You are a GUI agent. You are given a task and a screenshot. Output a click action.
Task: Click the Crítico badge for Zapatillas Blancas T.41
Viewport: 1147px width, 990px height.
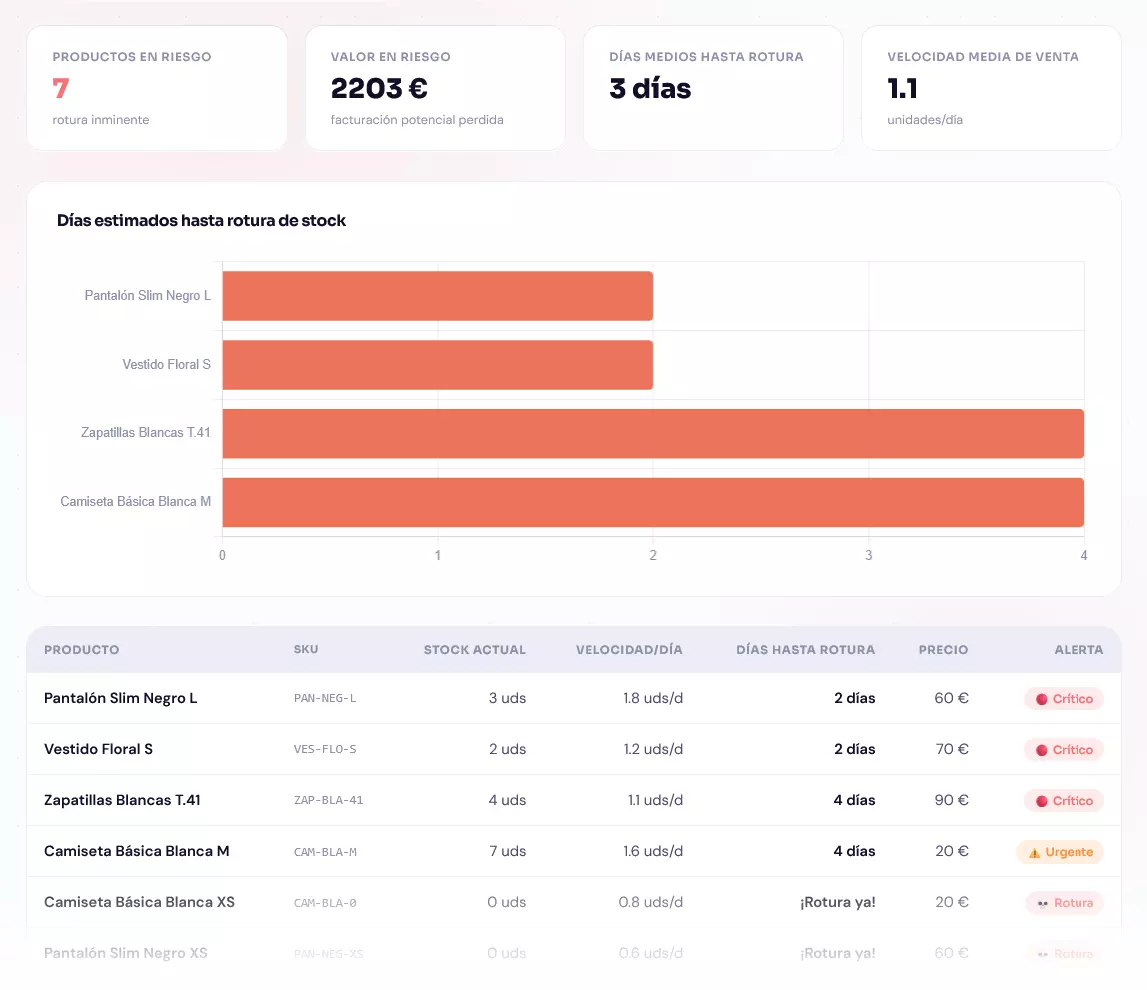(x=1063, y=800)
